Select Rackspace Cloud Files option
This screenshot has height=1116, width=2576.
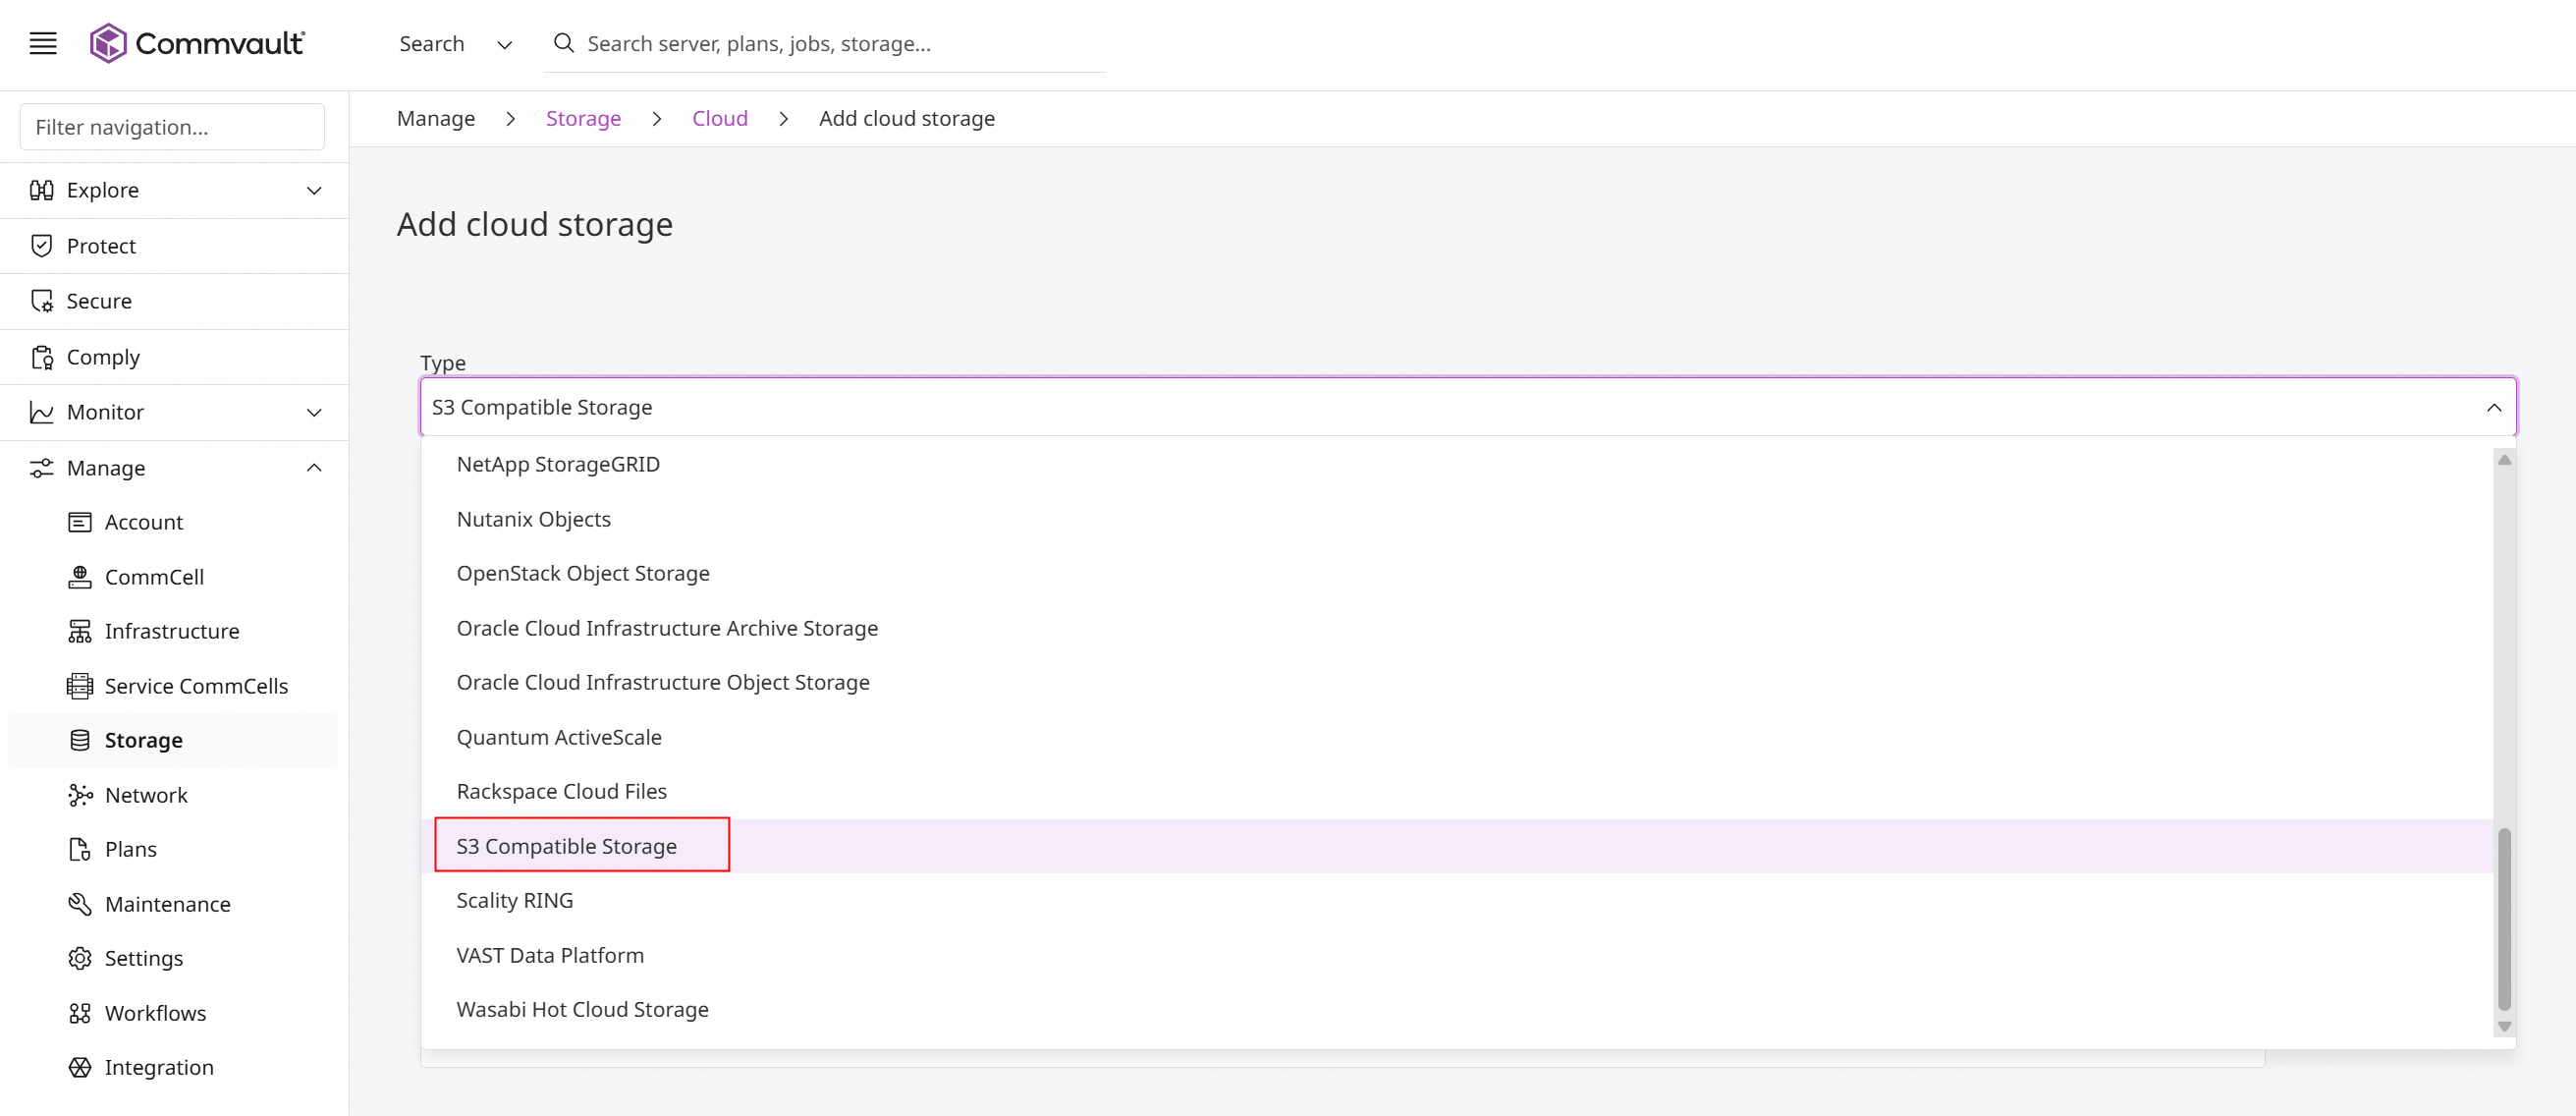[x=1457, y=791]
